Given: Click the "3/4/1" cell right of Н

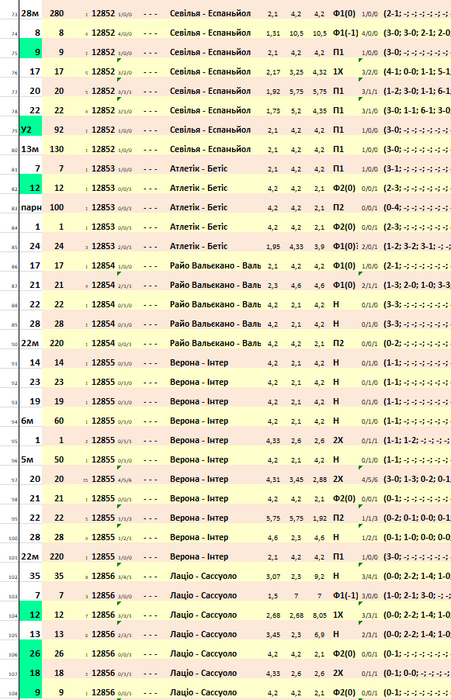Looking at the screenshot, I should [370, 576].
